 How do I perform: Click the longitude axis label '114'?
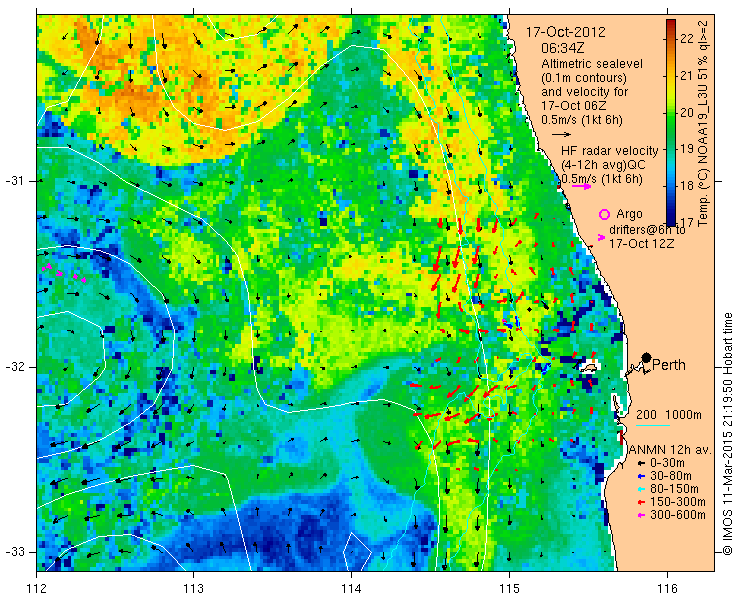click(x=351, y=589)
